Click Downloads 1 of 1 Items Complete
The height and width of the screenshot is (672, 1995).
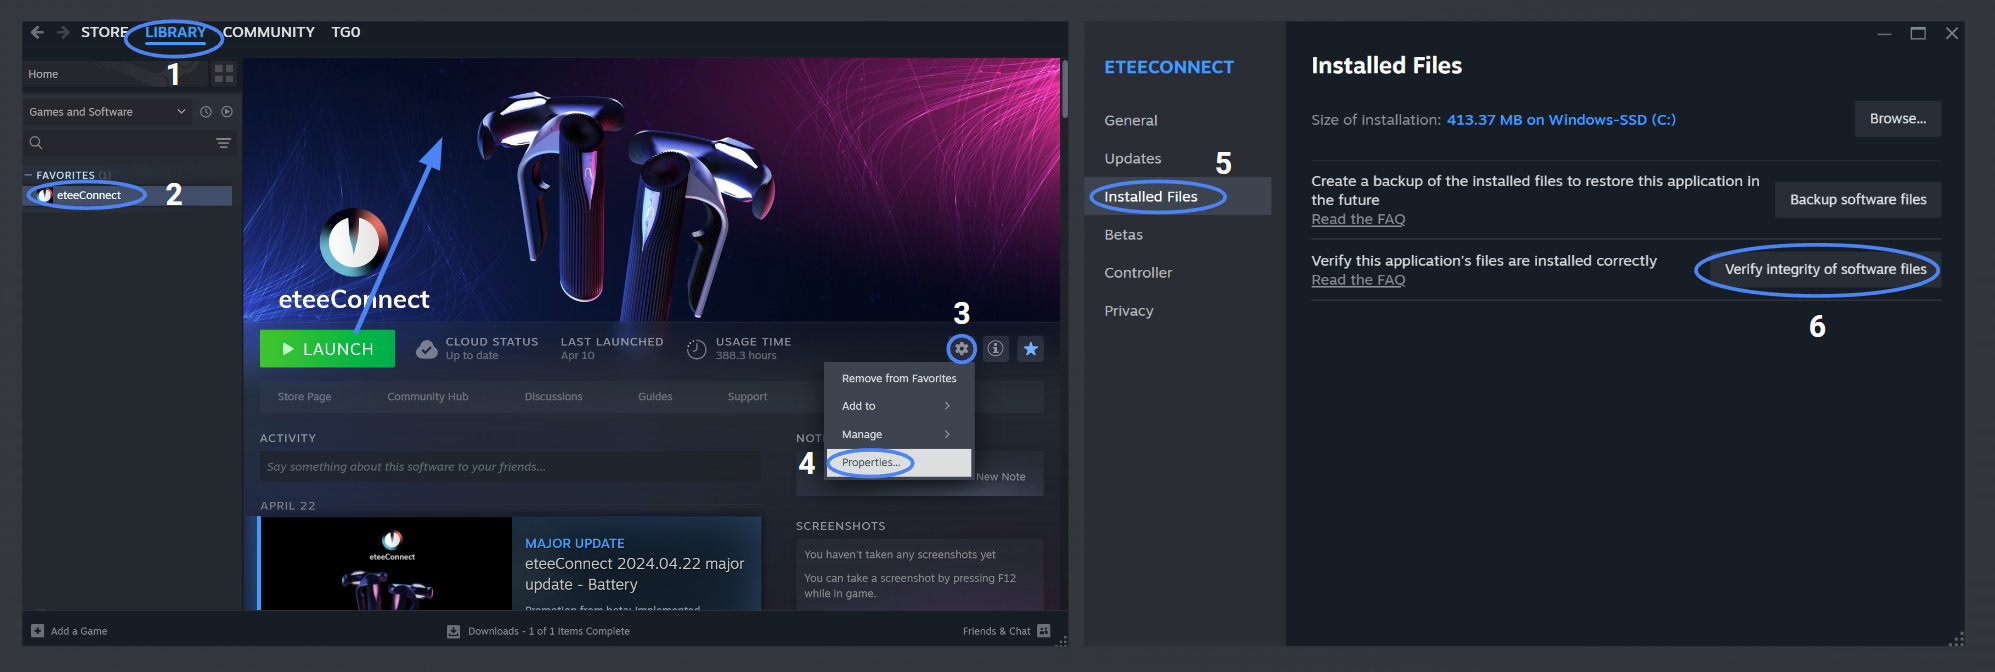tap(549, 631)
